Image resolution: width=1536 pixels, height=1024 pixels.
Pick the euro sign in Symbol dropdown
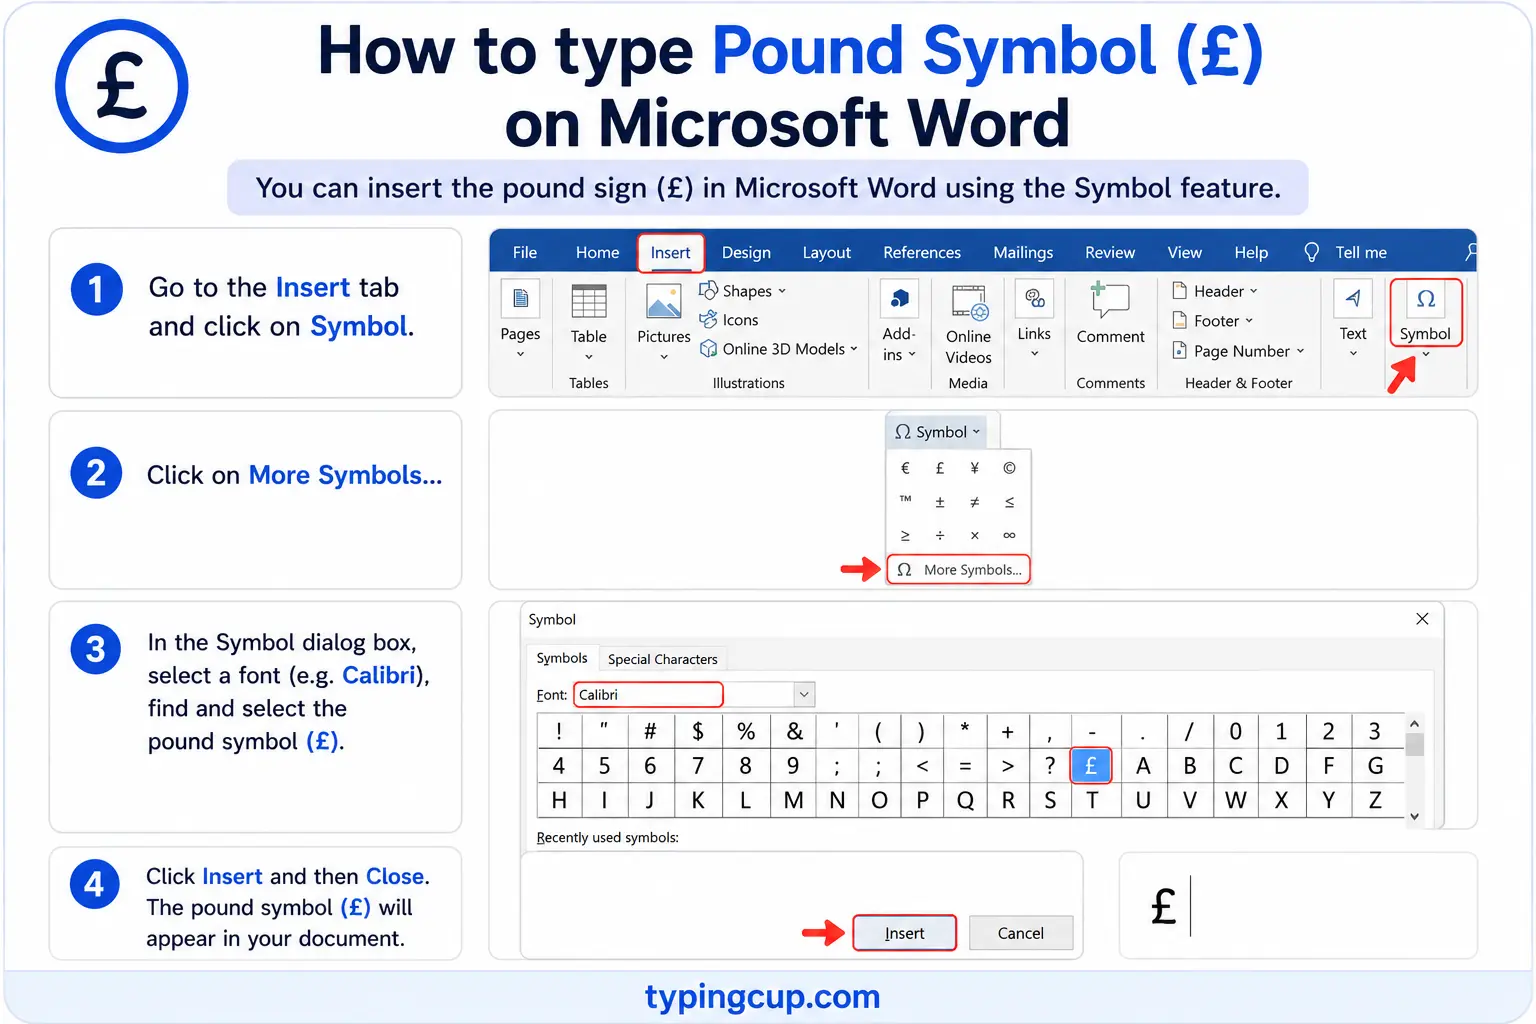(905, 468)
